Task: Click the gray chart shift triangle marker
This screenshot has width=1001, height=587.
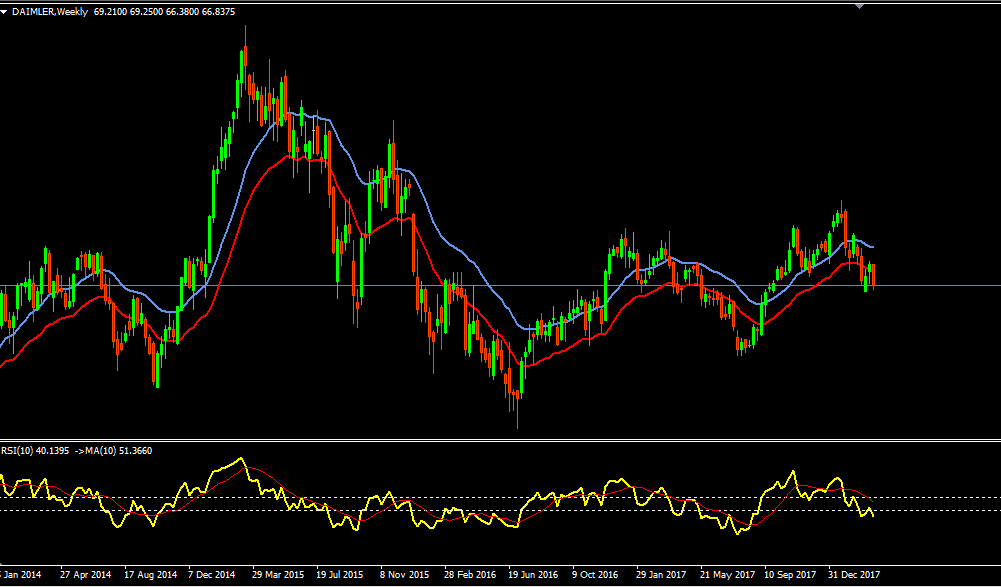Action: (859, 6)
